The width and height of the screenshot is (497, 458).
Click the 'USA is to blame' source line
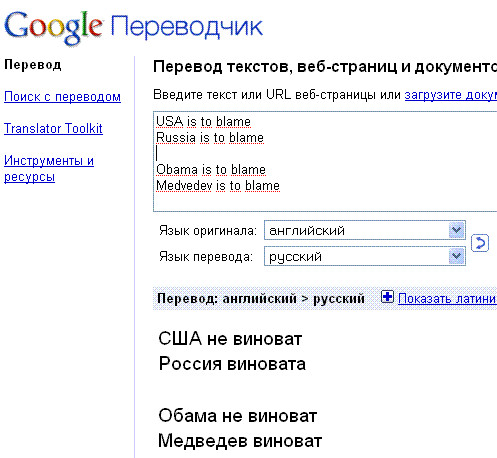(203, 122)
